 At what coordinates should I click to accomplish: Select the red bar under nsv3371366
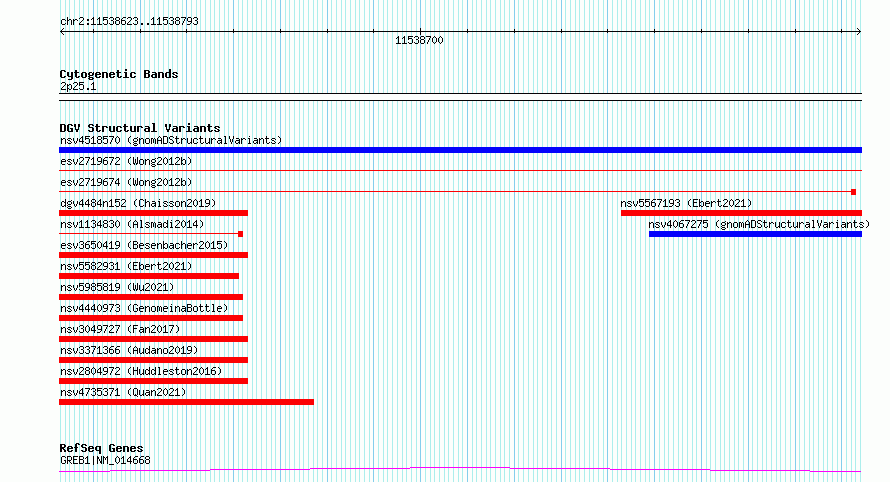click(153, 360)
